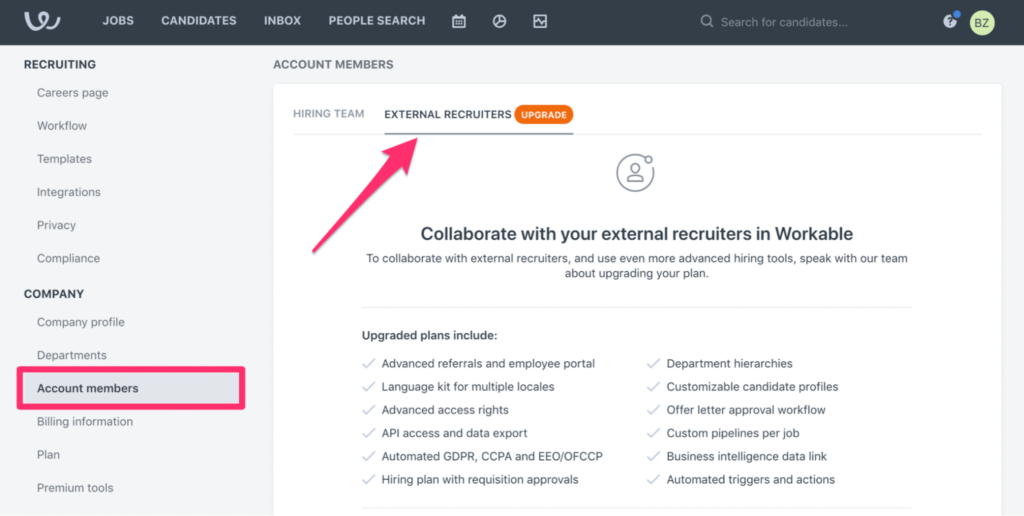1024x516 pixels.
Task: Click the external recruiter person icon
Action: (x=635, y=173)
